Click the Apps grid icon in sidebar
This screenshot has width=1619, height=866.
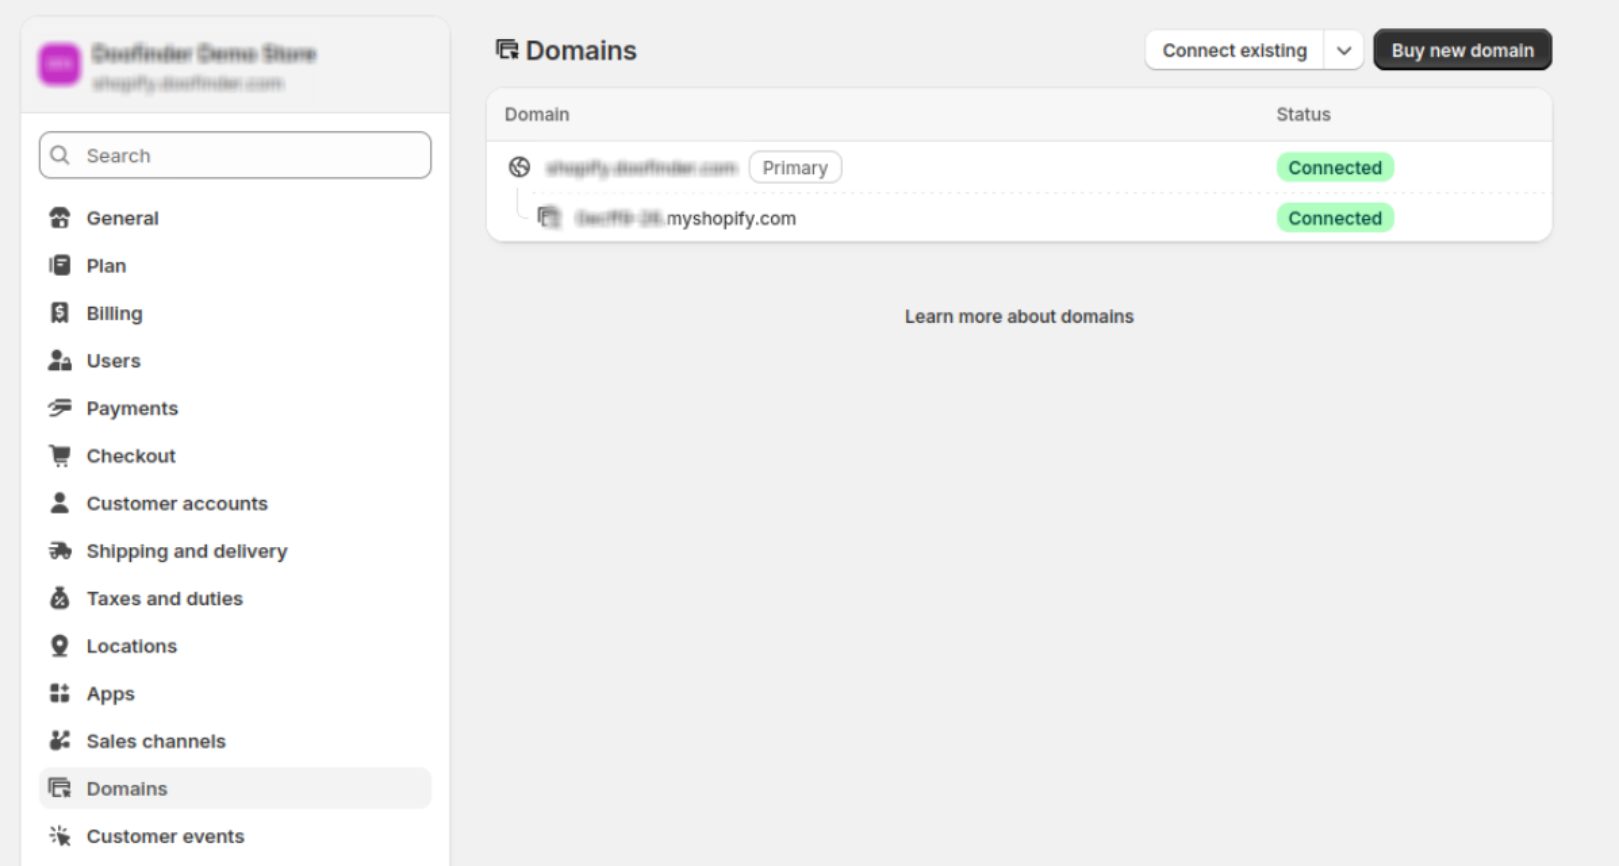pyautogui.click(x=59, y=693)
